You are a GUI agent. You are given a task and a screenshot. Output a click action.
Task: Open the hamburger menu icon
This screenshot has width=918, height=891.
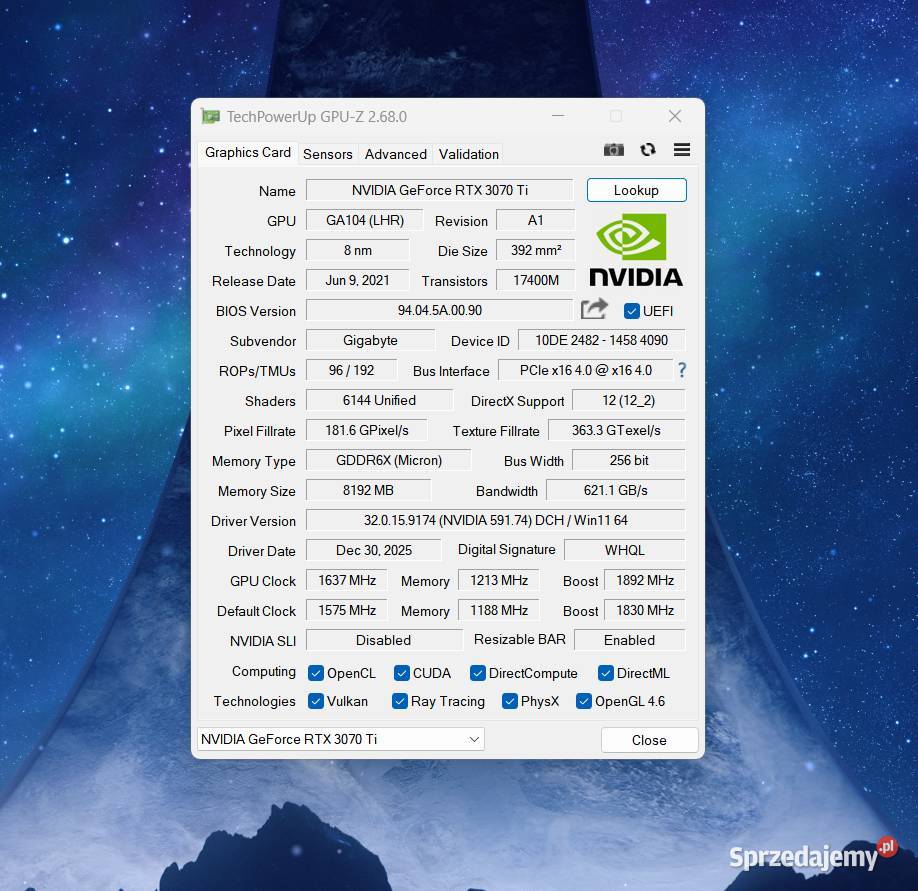coord(682,149)
